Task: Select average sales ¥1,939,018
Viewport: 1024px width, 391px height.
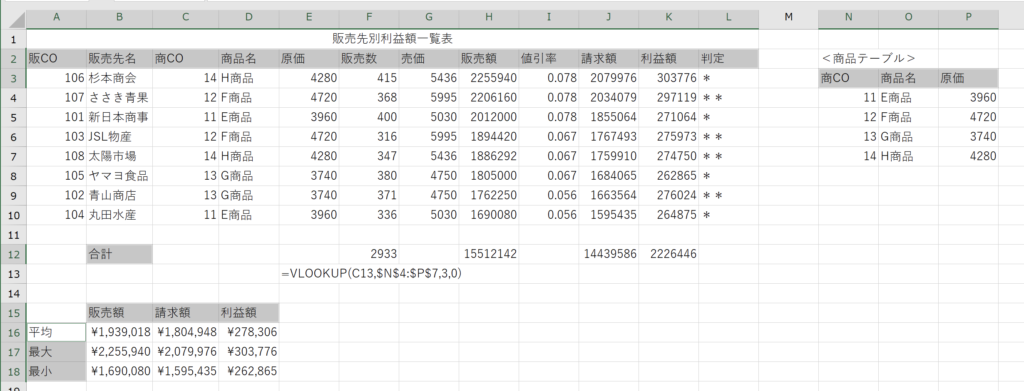Action: coord(120,332)
